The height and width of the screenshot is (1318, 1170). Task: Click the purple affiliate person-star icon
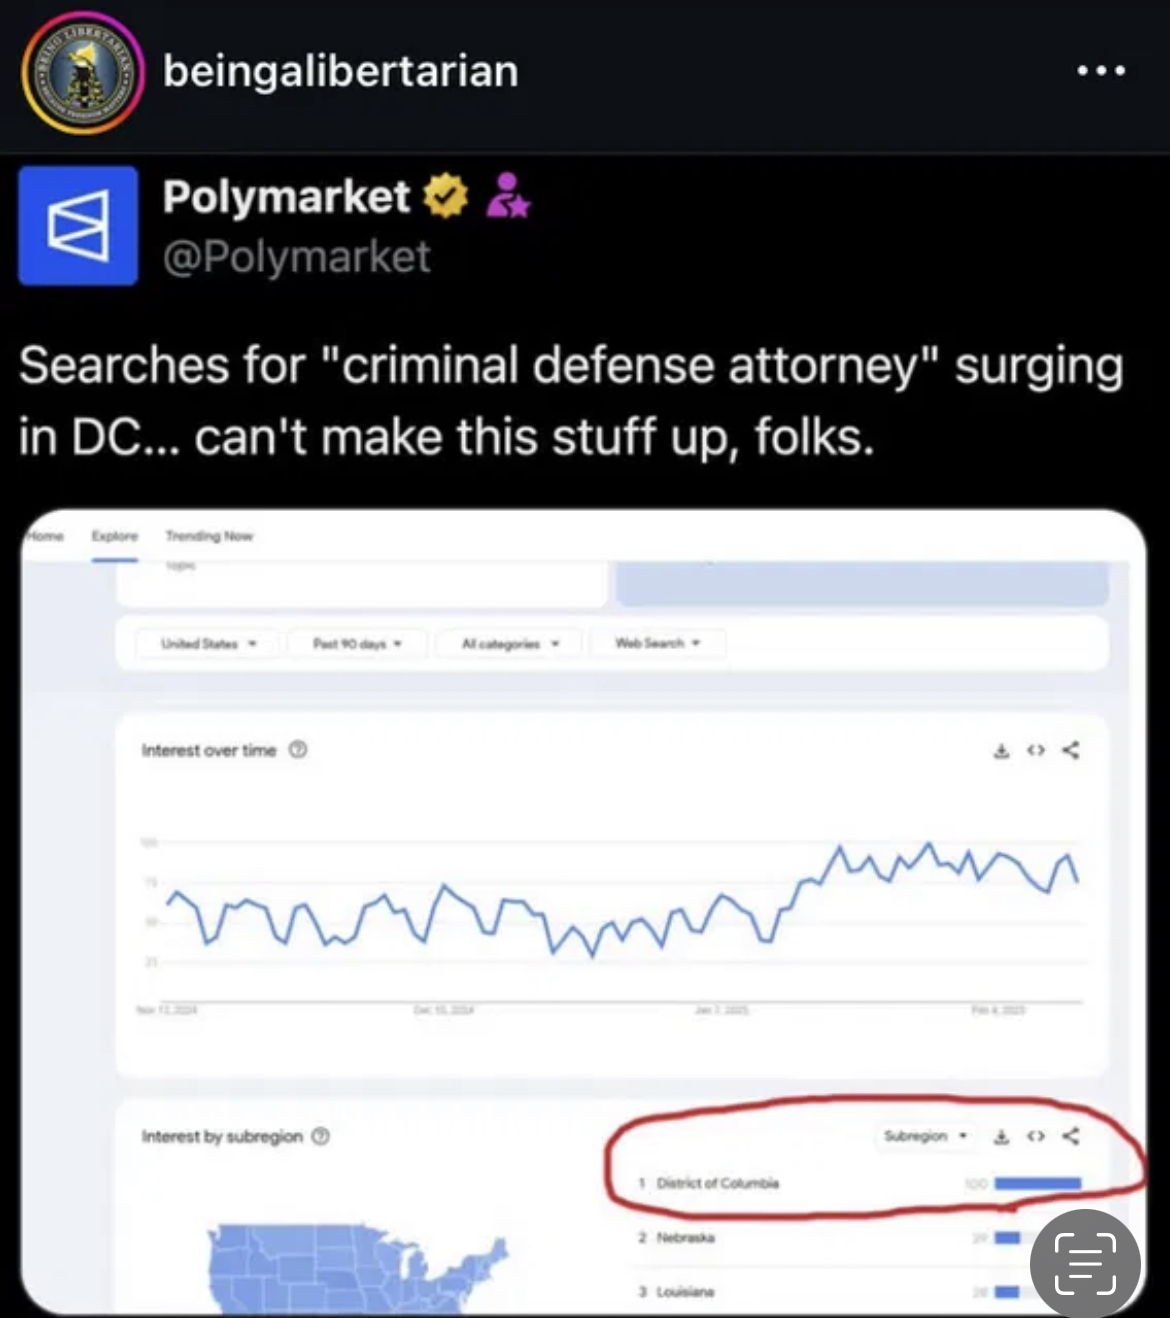pyautogui.click(x=508, y=196)
